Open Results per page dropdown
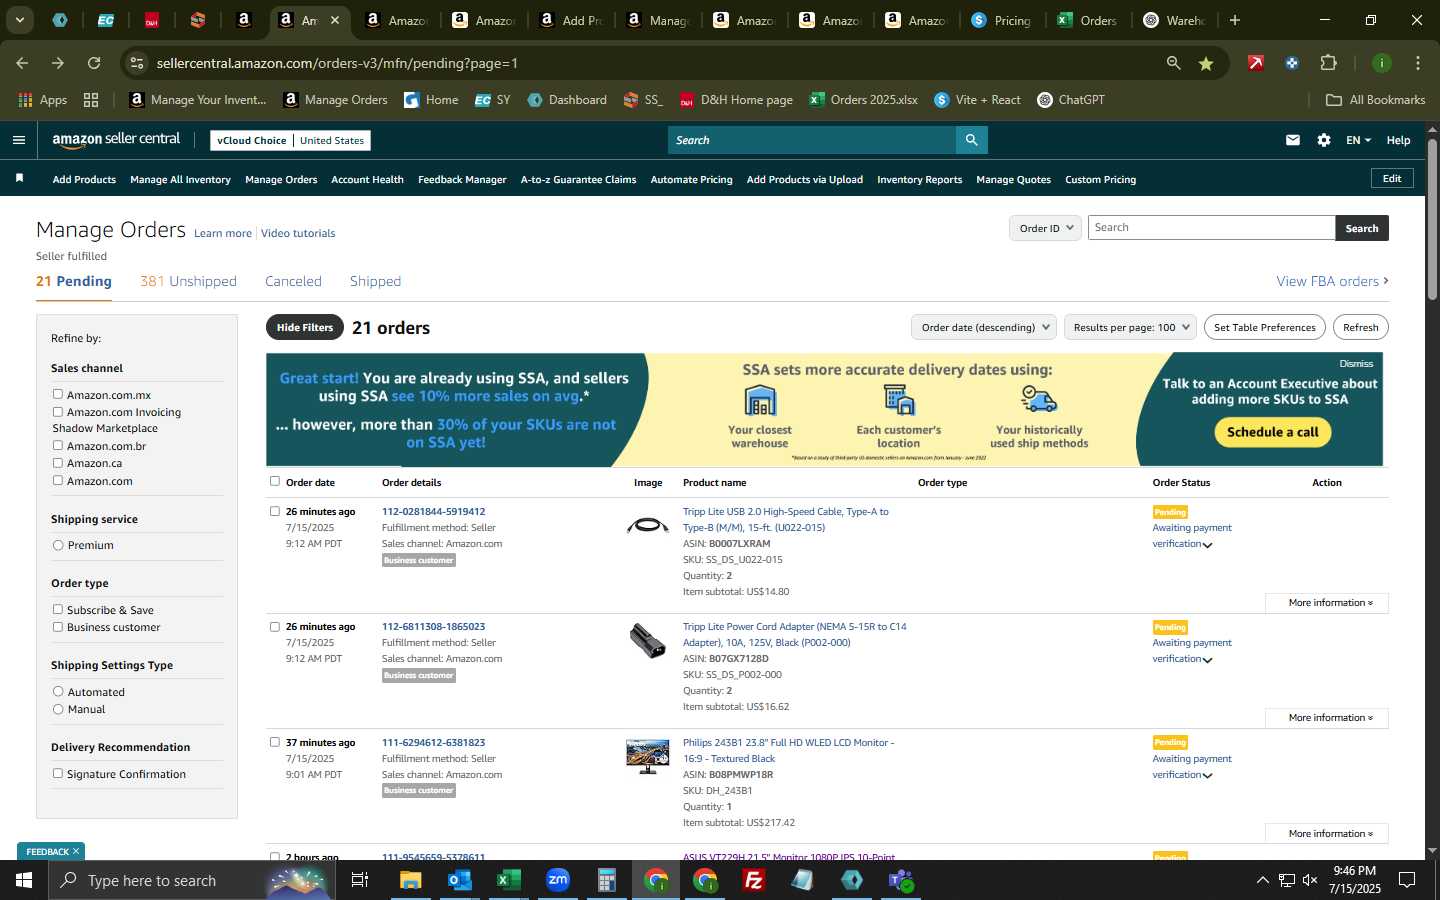Screen dimensions: 1440x900 click(x=1130, y=327)
